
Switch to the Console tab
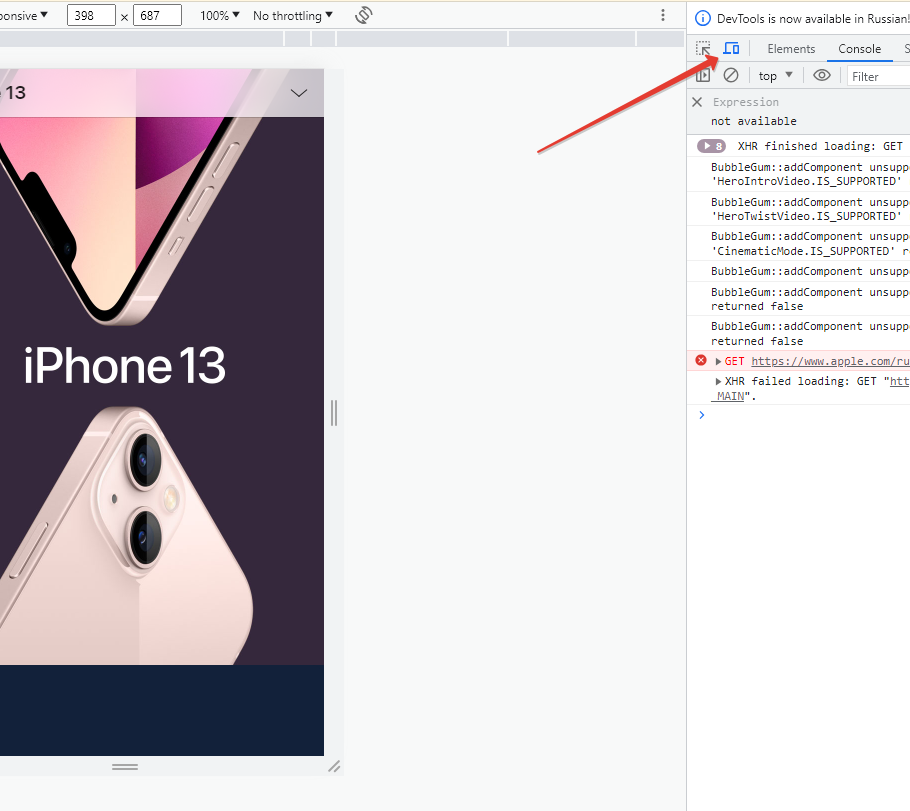pyautogui.click(x=859, y=49)
